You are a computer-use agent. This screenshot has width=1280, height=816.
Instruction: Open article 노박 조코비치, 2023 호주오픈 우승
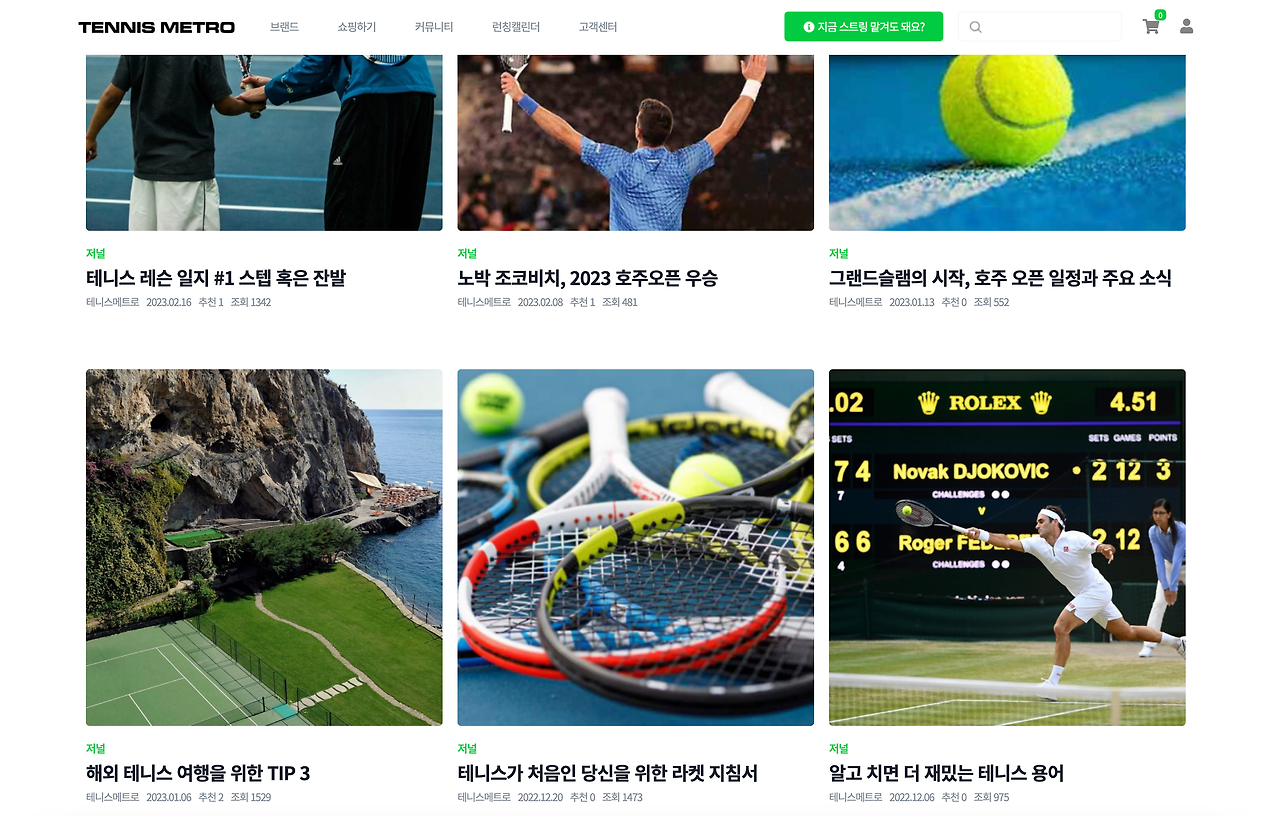tap(588, 278)
